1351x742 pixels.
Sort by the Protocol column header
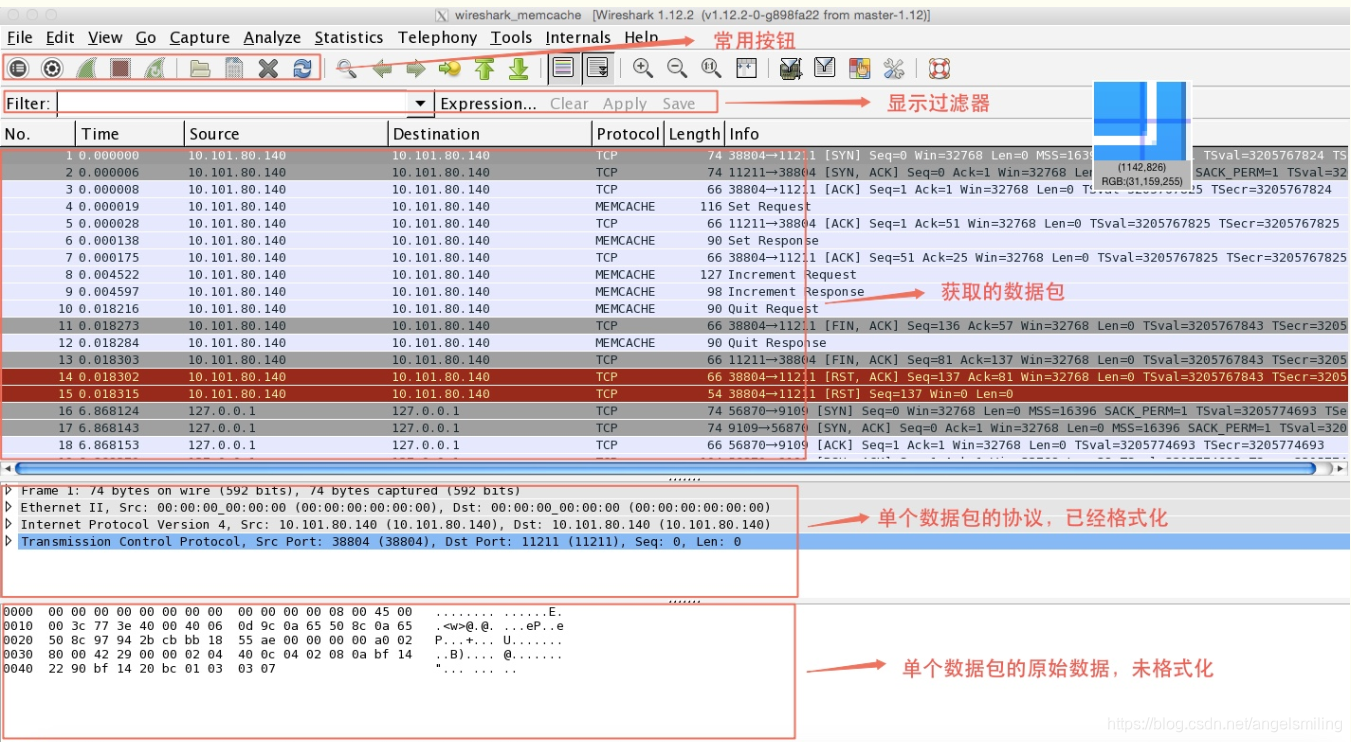[x=628, y=134]
